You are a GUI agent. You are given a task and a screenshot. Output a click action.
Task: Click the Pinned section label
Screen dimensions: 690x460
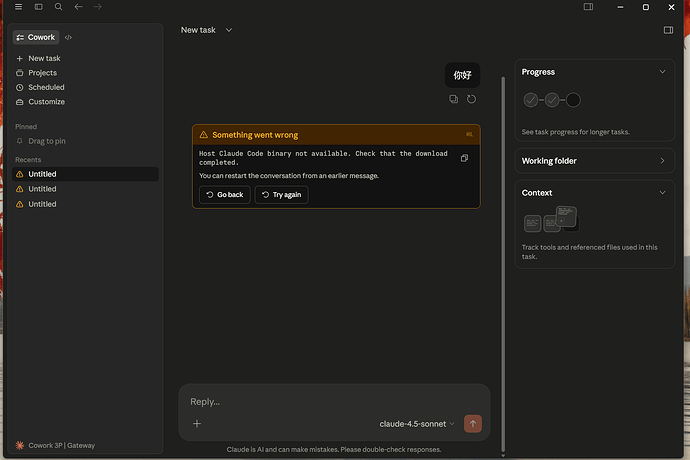[x=26, y=127]
